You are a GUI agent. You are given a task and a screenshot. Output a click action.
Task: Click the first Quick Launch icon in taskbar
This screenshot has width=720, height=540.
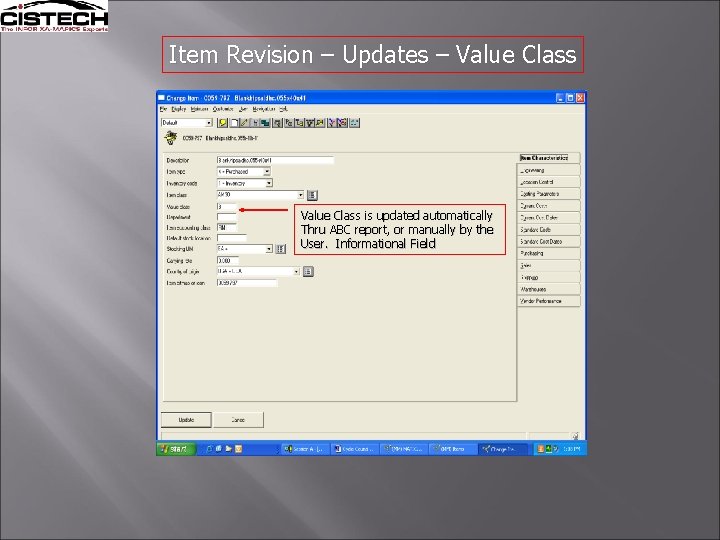pos(209,449)
